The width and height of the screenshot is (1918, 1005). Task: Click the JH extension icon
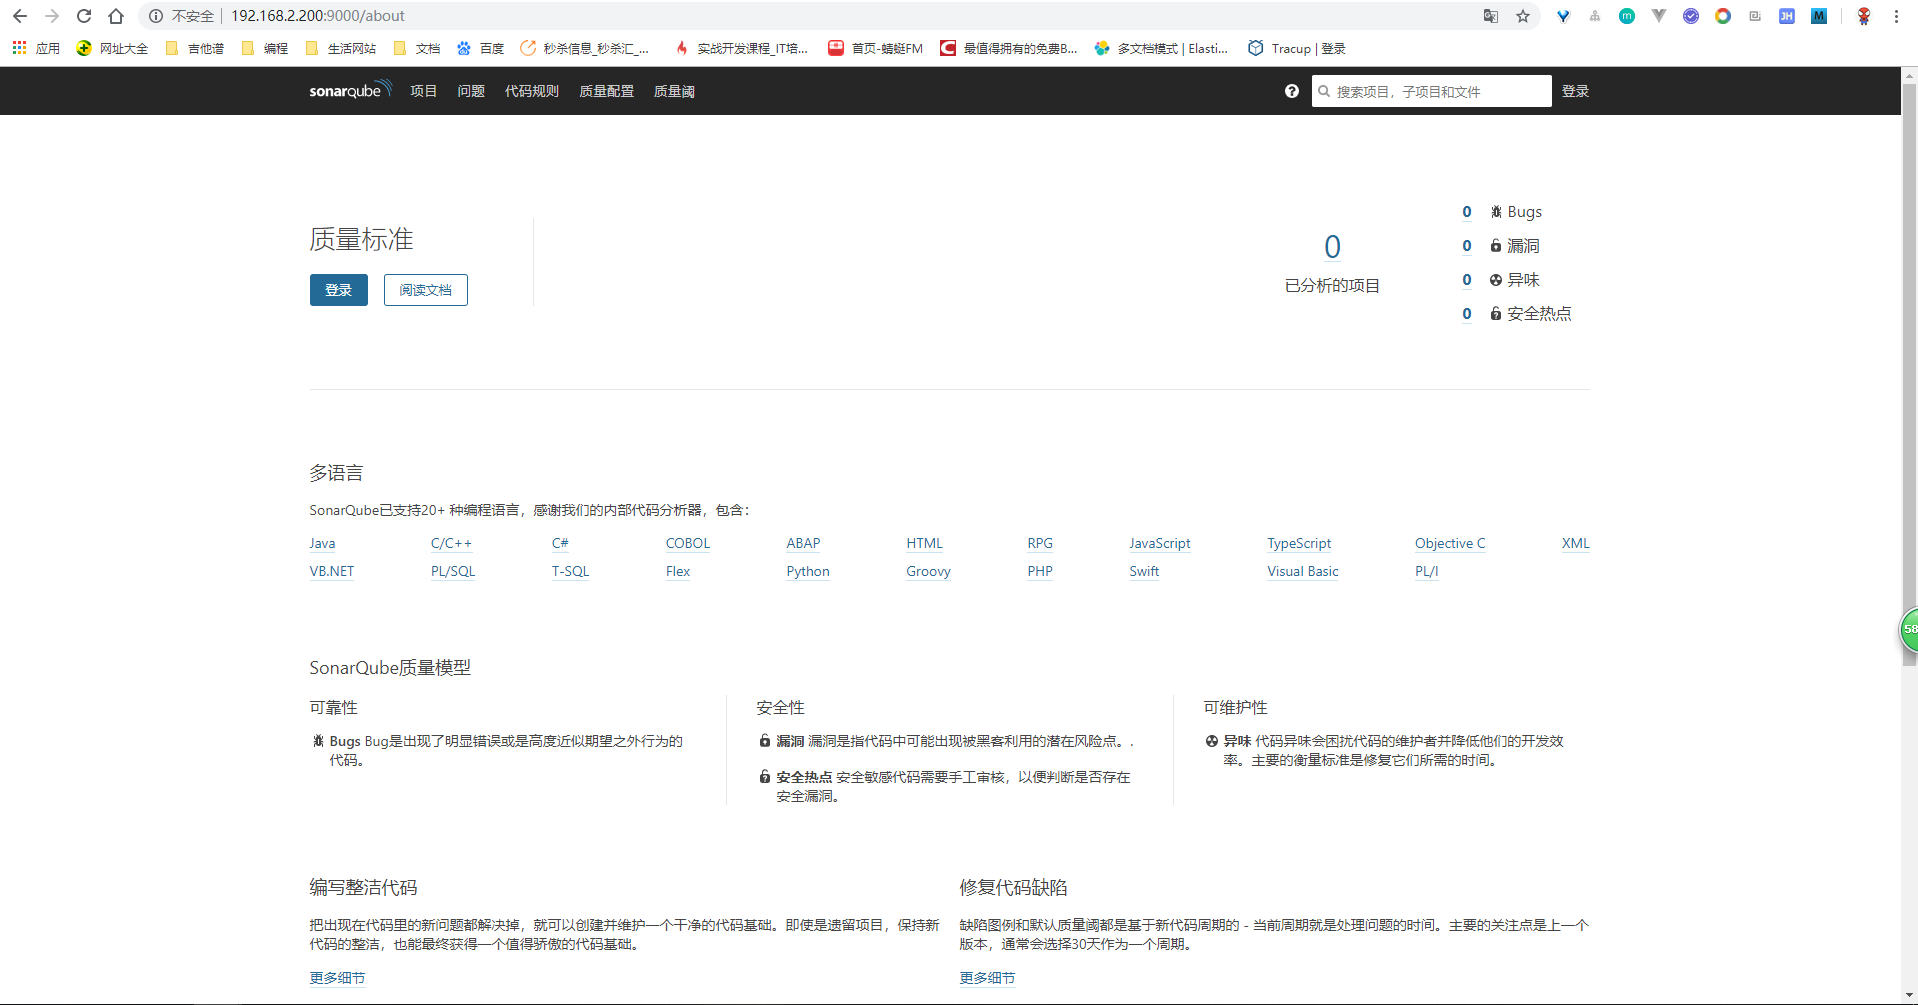[x=1787, y=16]
